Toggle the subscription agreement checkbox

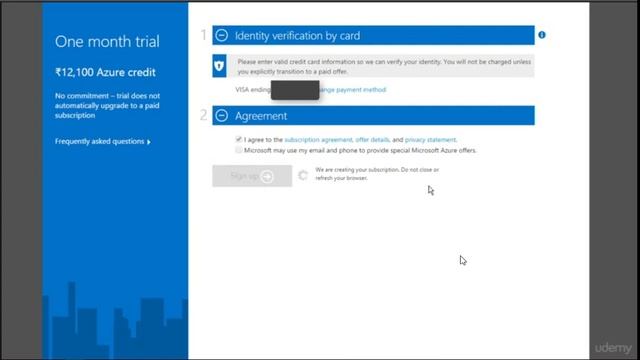(239, 139)
